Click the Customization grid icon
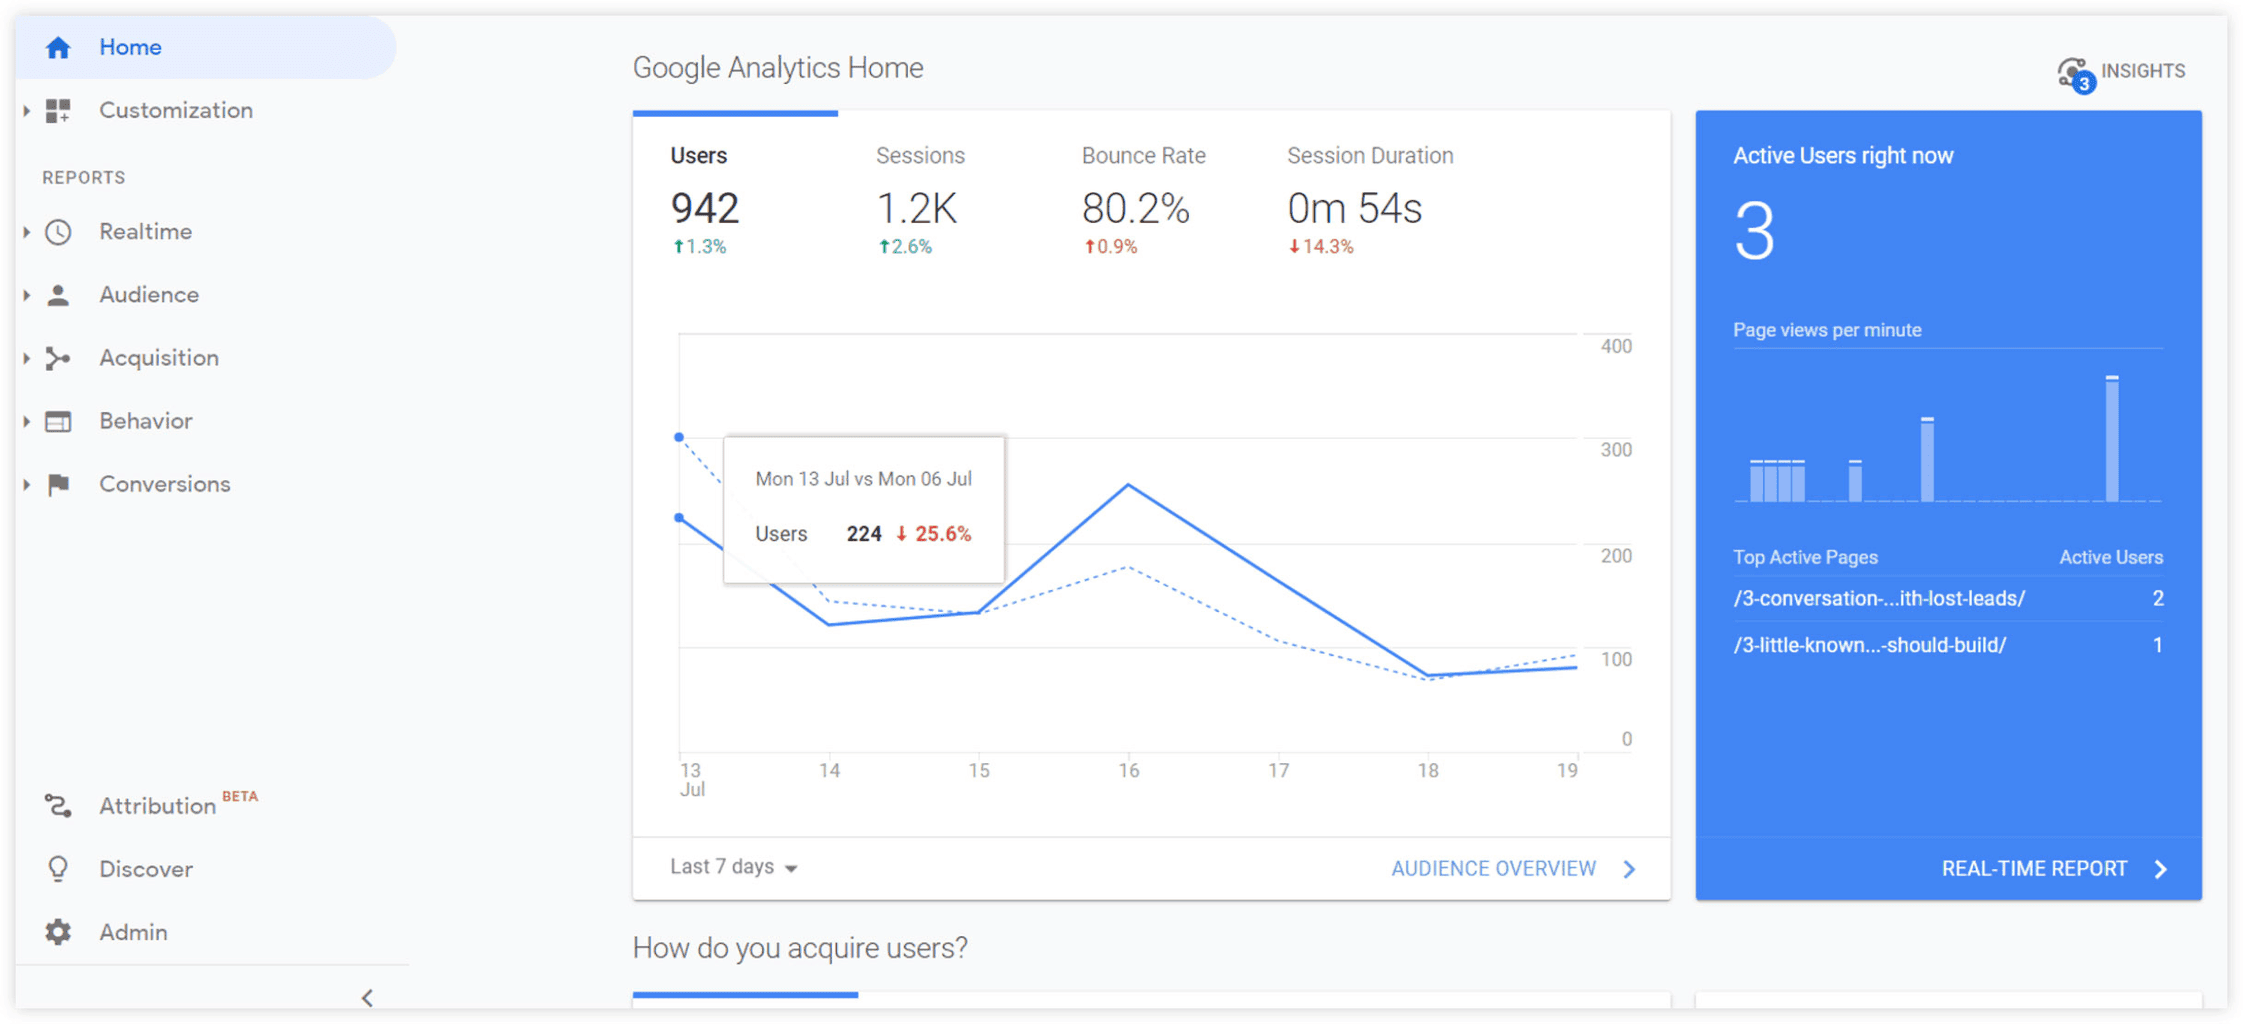This screenshot has width=2243, height=1024. click(x=58, y=110)
